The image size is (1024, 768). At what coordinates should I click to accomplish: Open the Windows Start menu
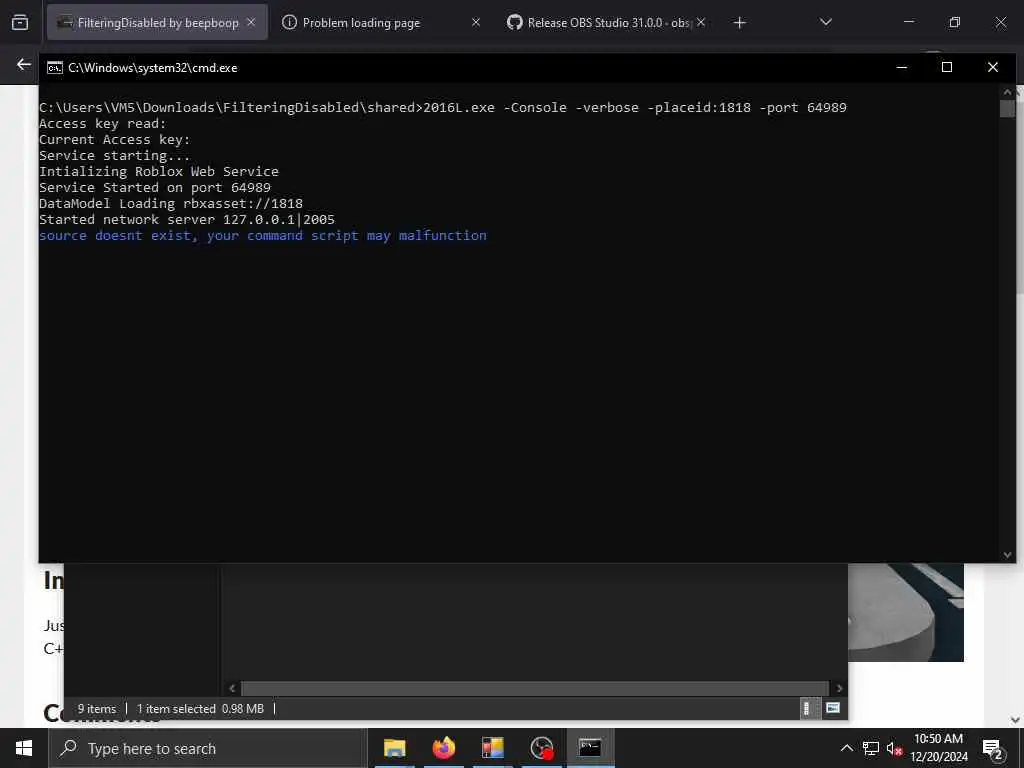pos(24,748)
